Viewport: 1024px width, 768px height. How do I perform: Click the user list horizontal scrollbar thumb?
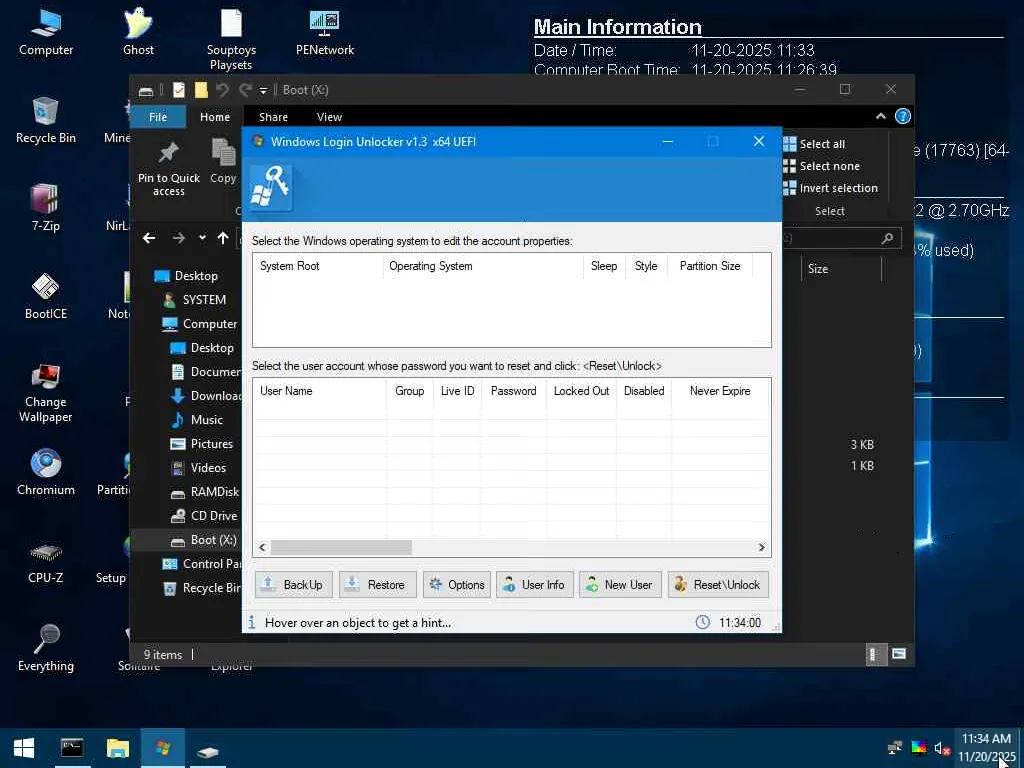[341, 547]
